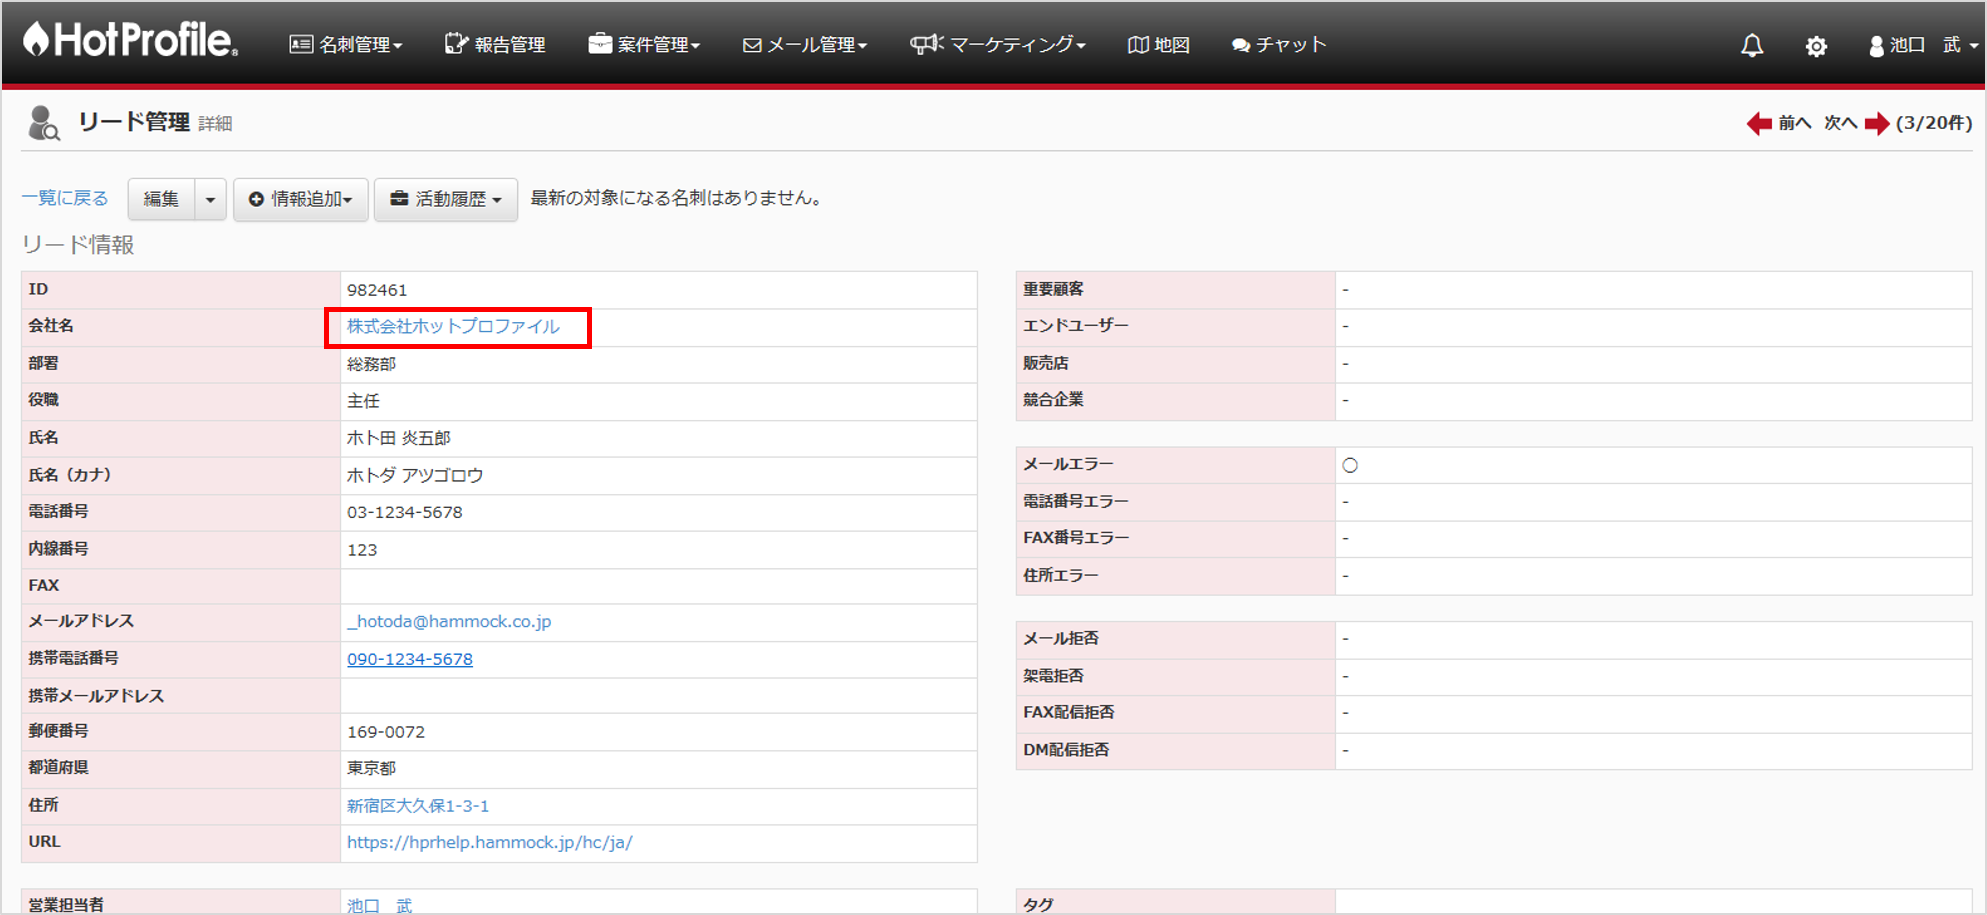Open company link 株式会社ホットプロファイル

(x=453, y=327)
